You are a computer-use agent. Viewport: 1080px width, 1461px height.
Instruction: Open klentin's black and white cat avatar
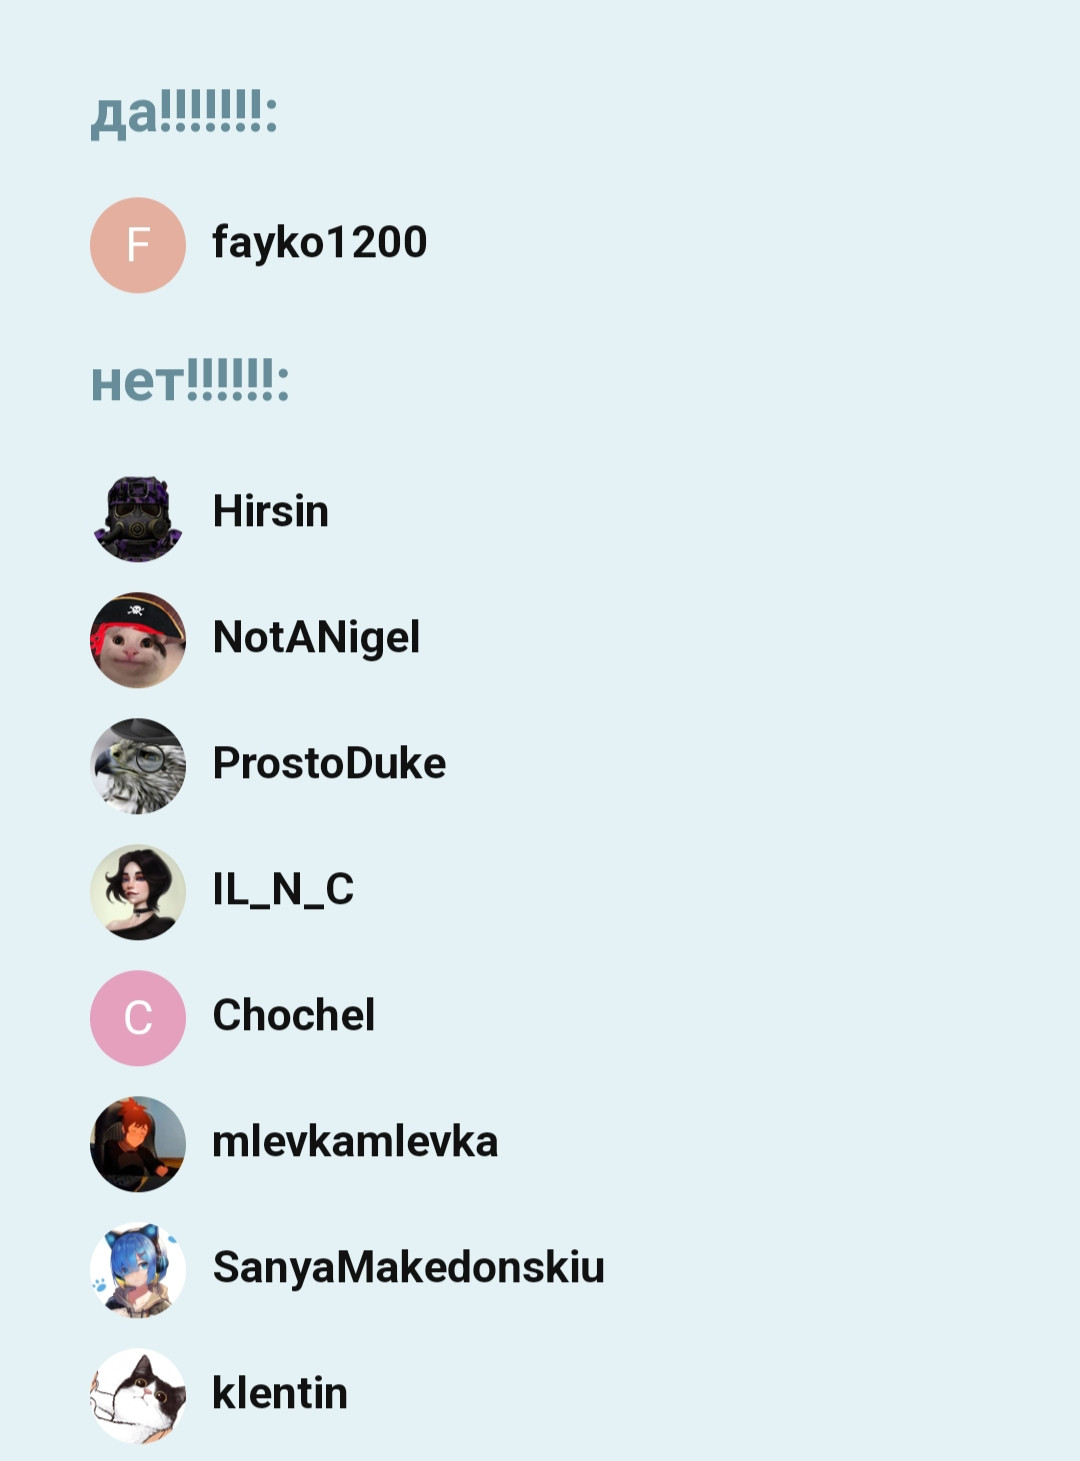[138, 1396]
